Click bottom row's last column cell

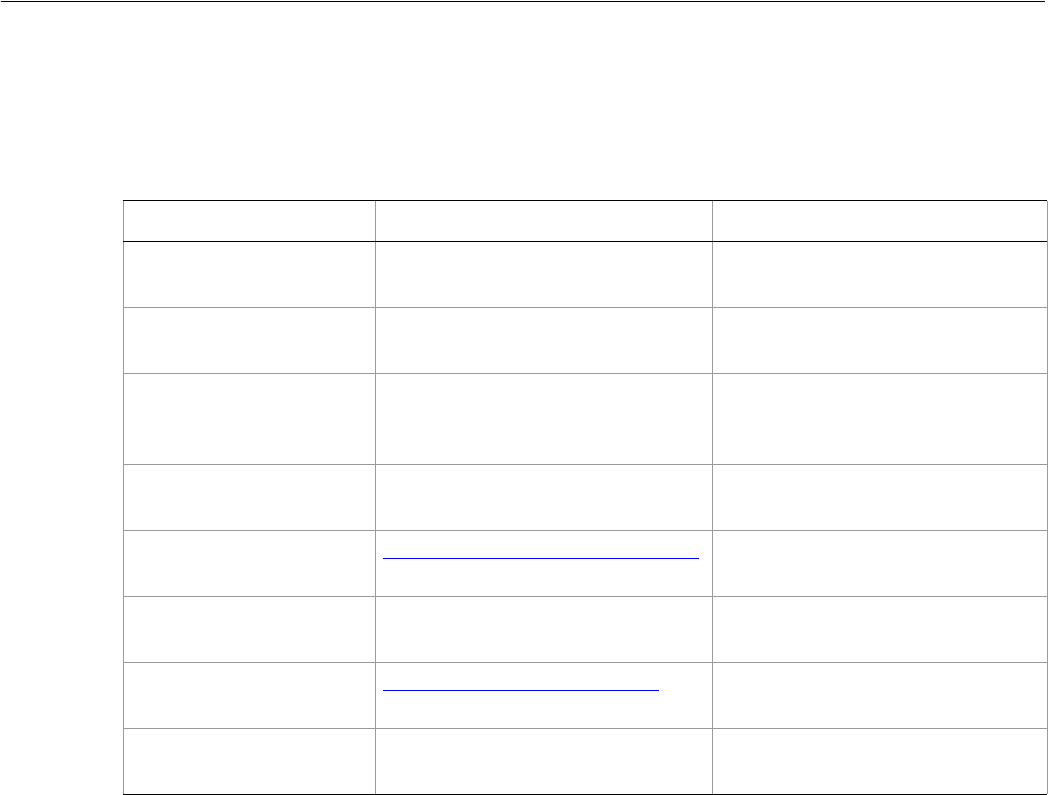point(880,761)
